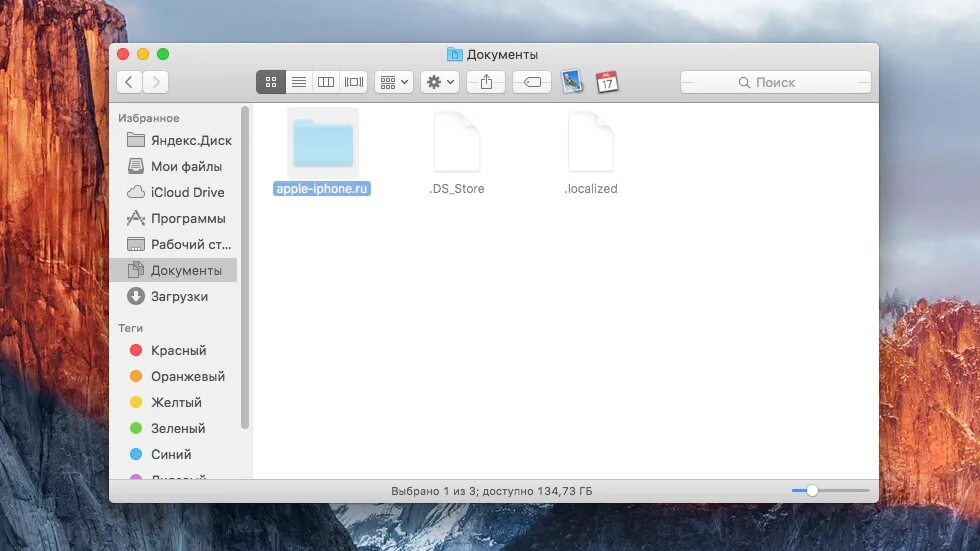The width and height of the screenshot is (980, 551).
Task: Click the Загрузки download arrow icon
Action: pos(136,296)
